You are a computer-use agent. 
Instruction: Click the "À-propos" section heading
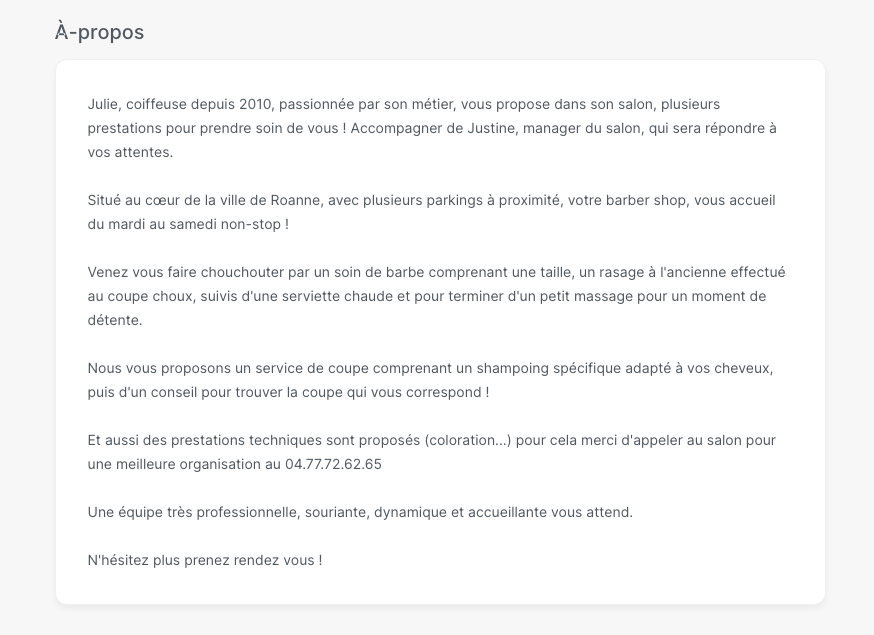point(99,32)
